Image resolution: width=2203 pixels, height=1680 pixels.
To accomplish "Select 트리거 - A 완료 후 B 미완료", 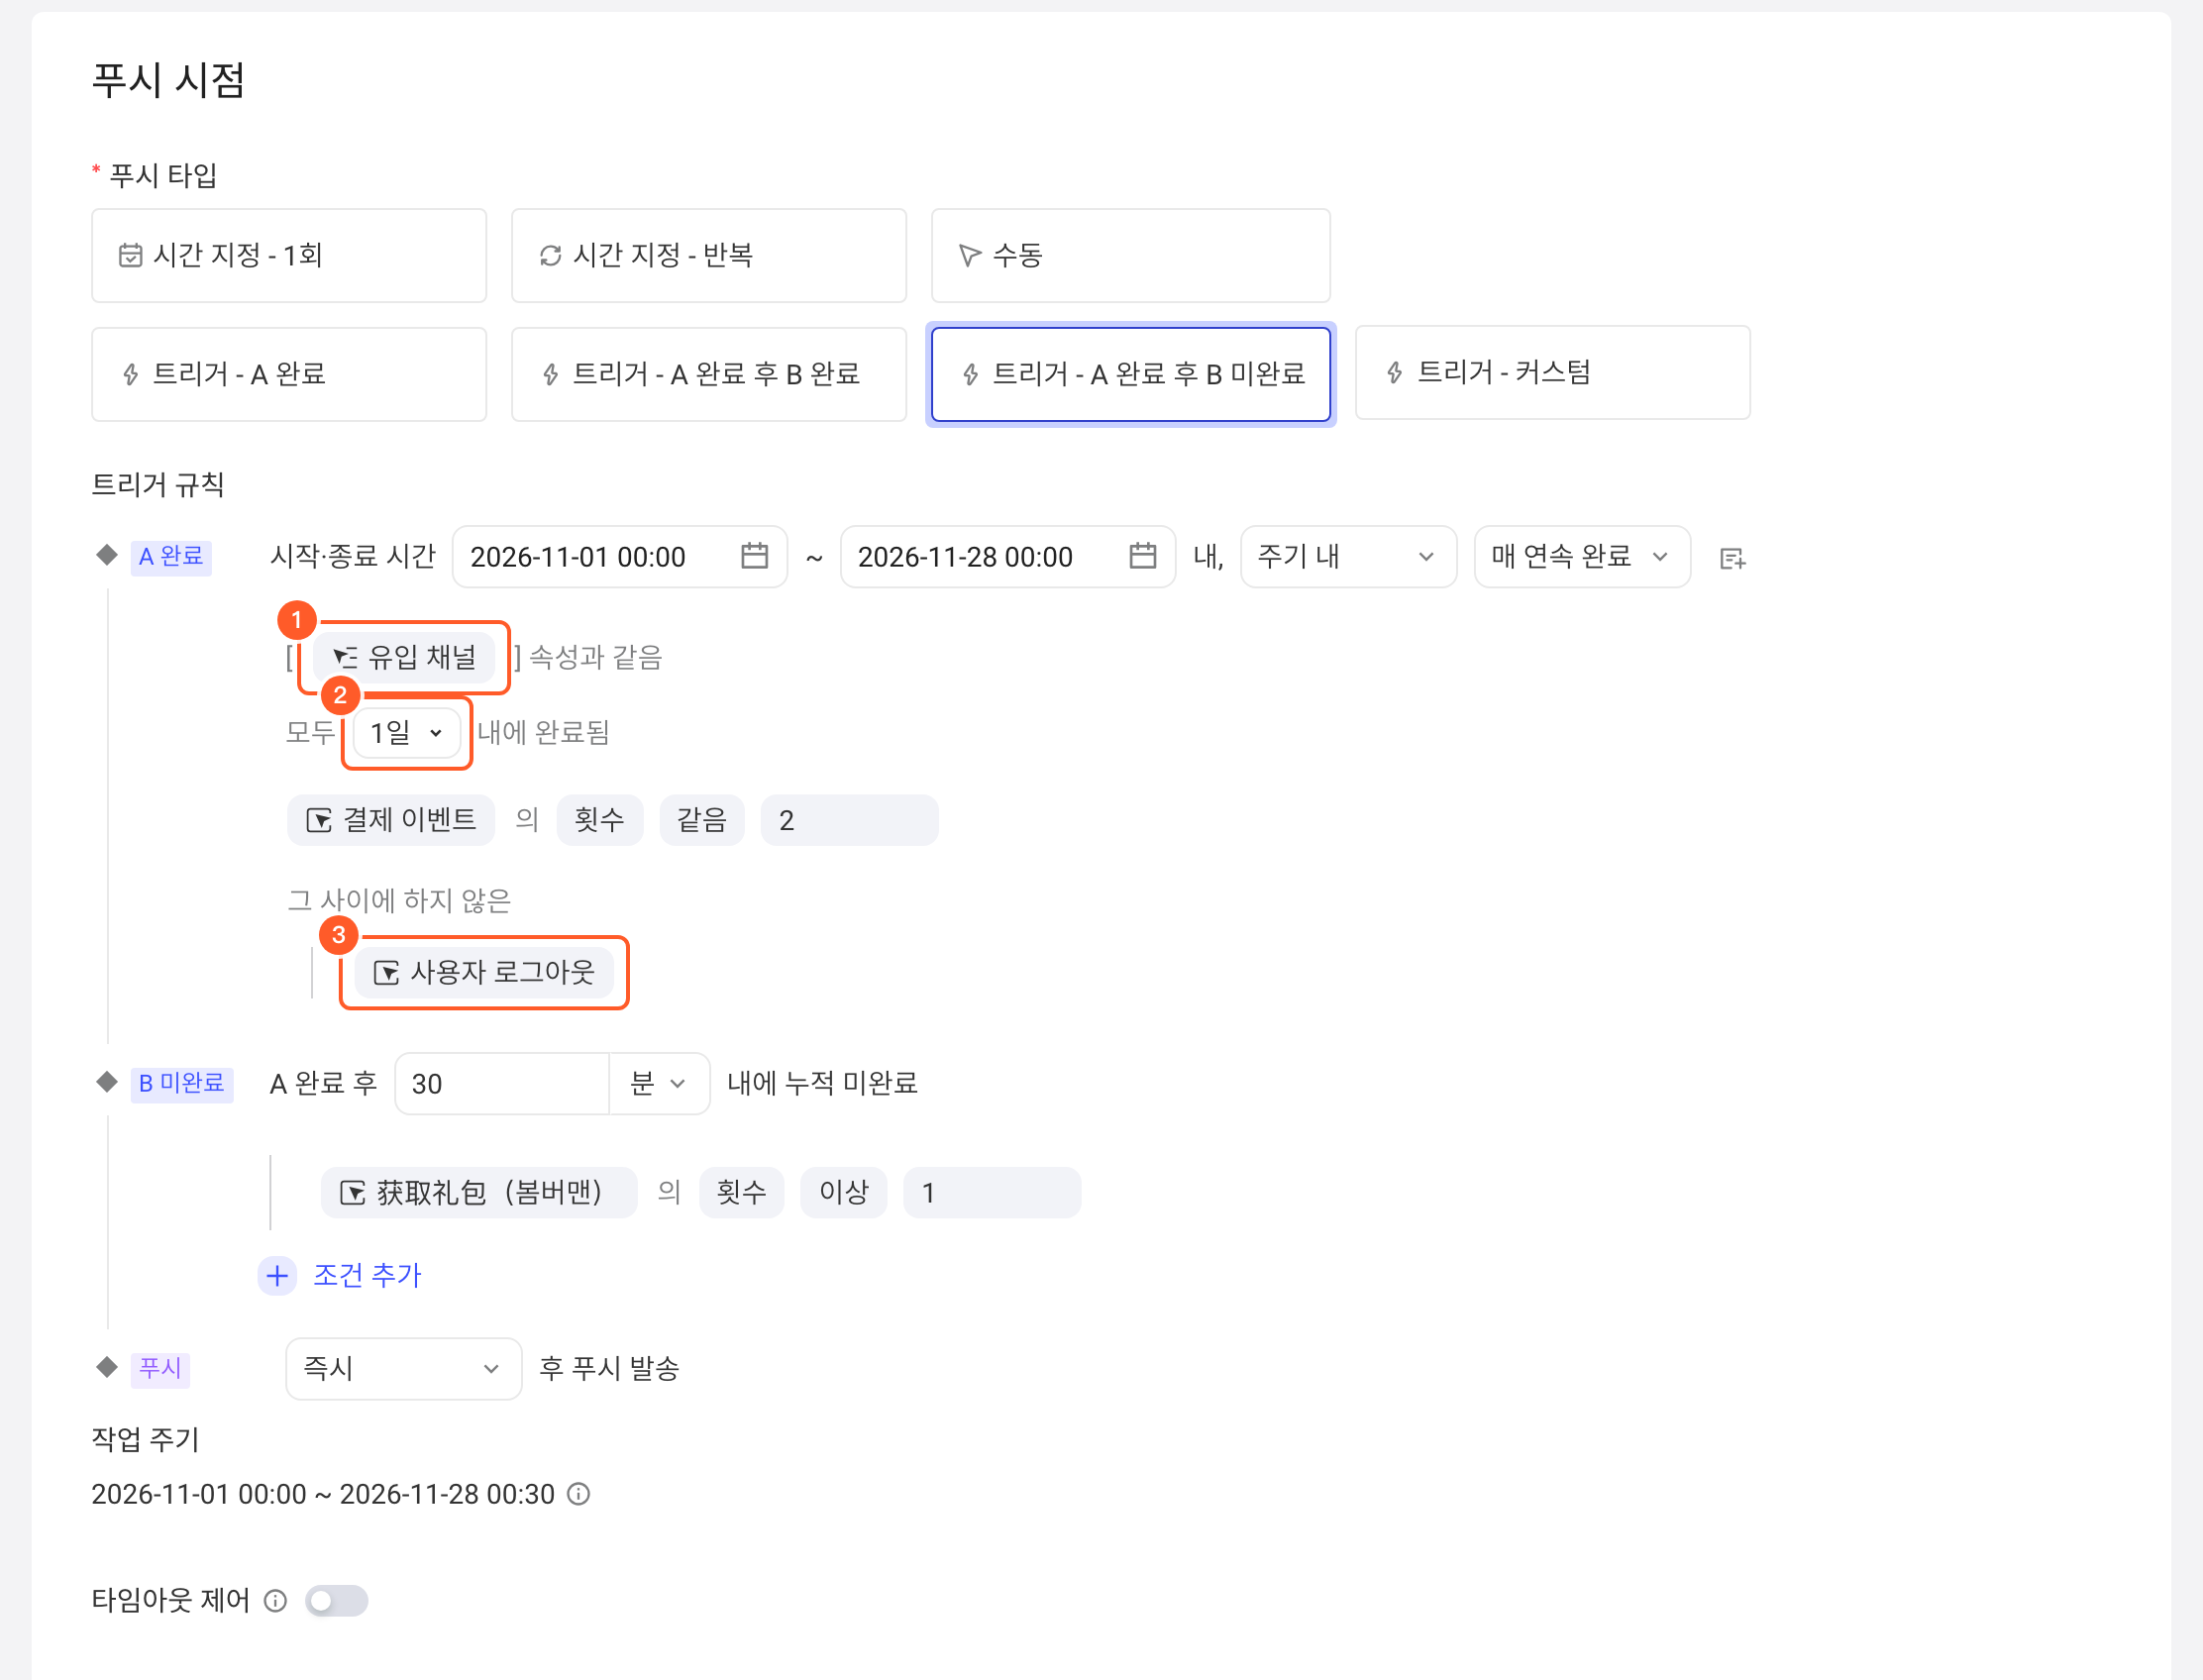I will 1130,374.
